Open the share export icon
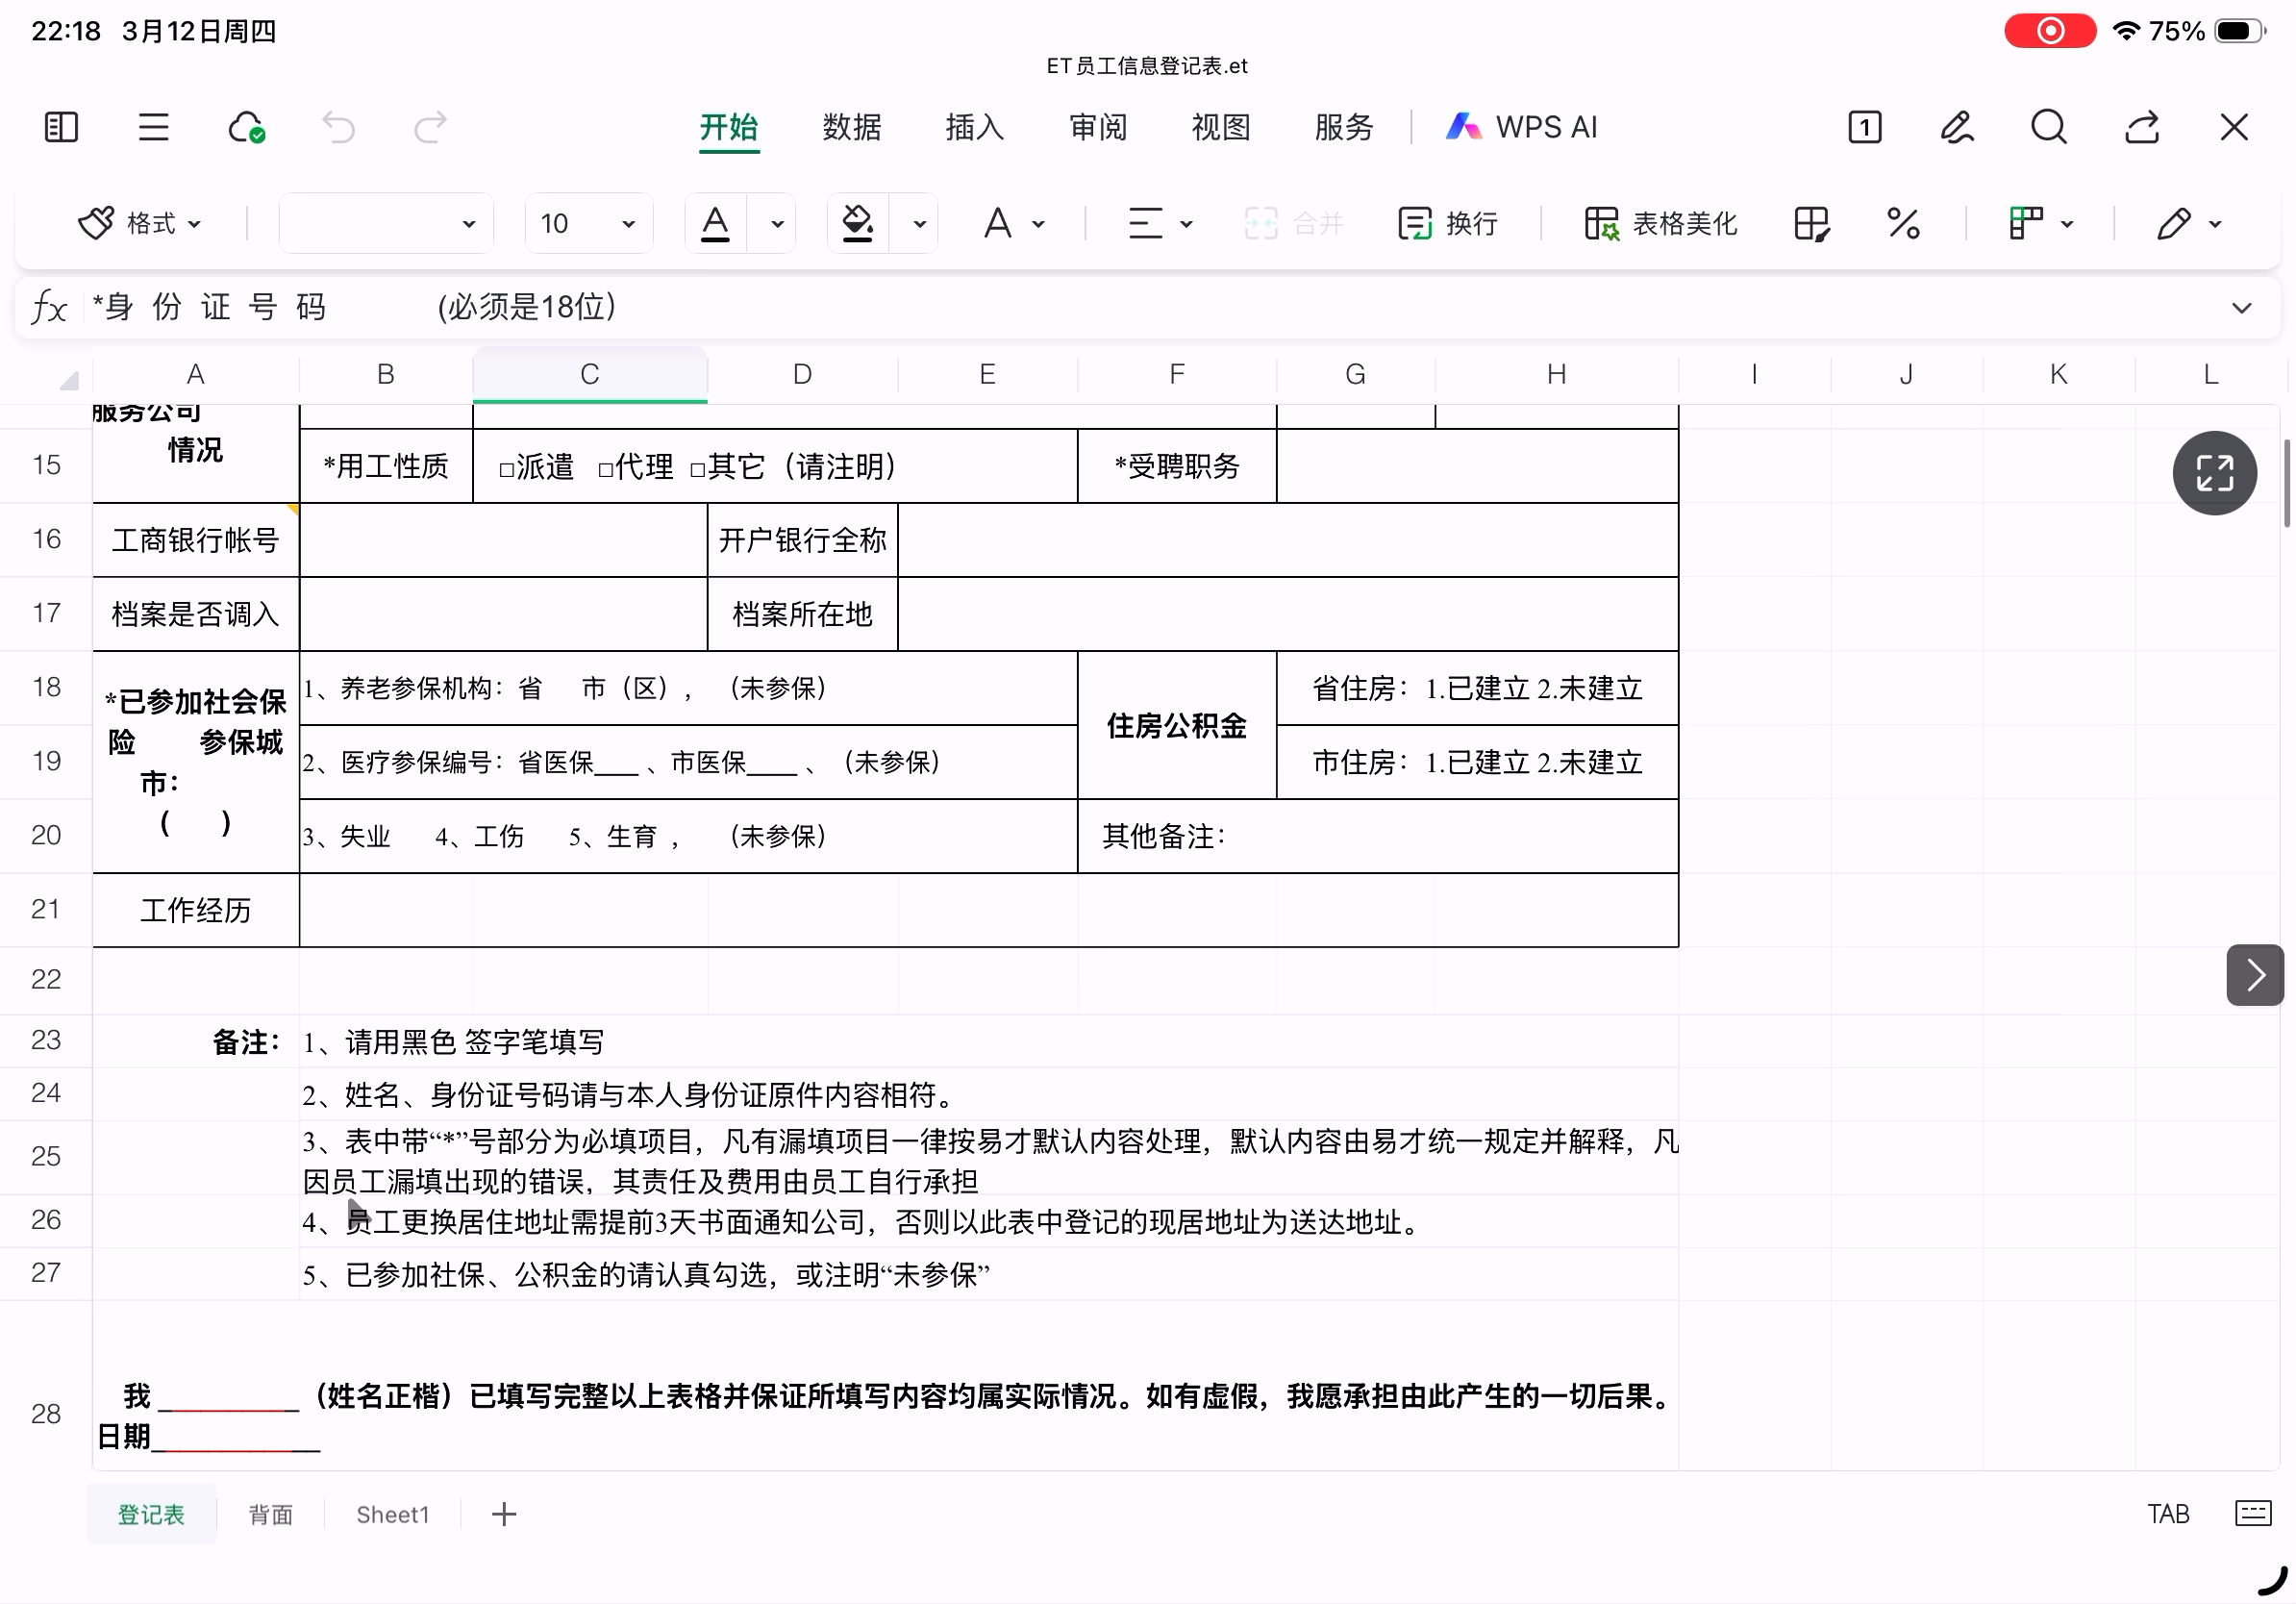 (2141, 127)
